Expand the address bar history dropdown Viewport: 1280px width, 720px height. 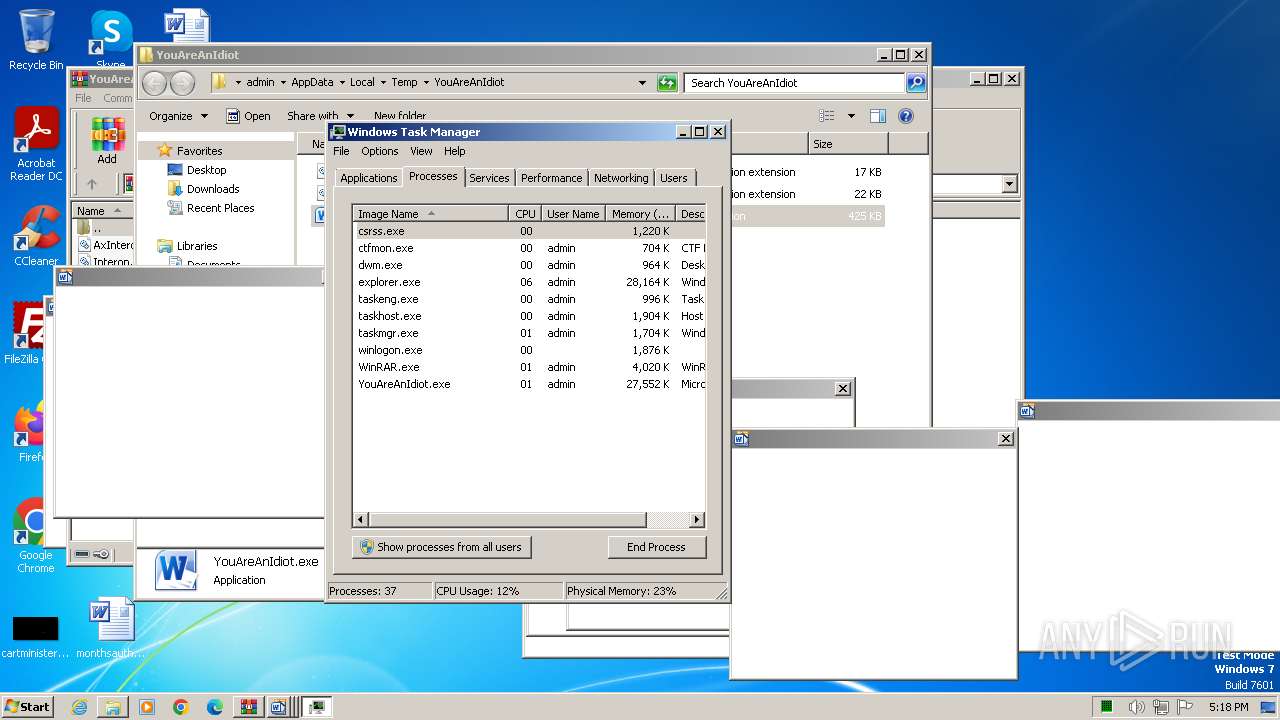(x=642, y=83)
